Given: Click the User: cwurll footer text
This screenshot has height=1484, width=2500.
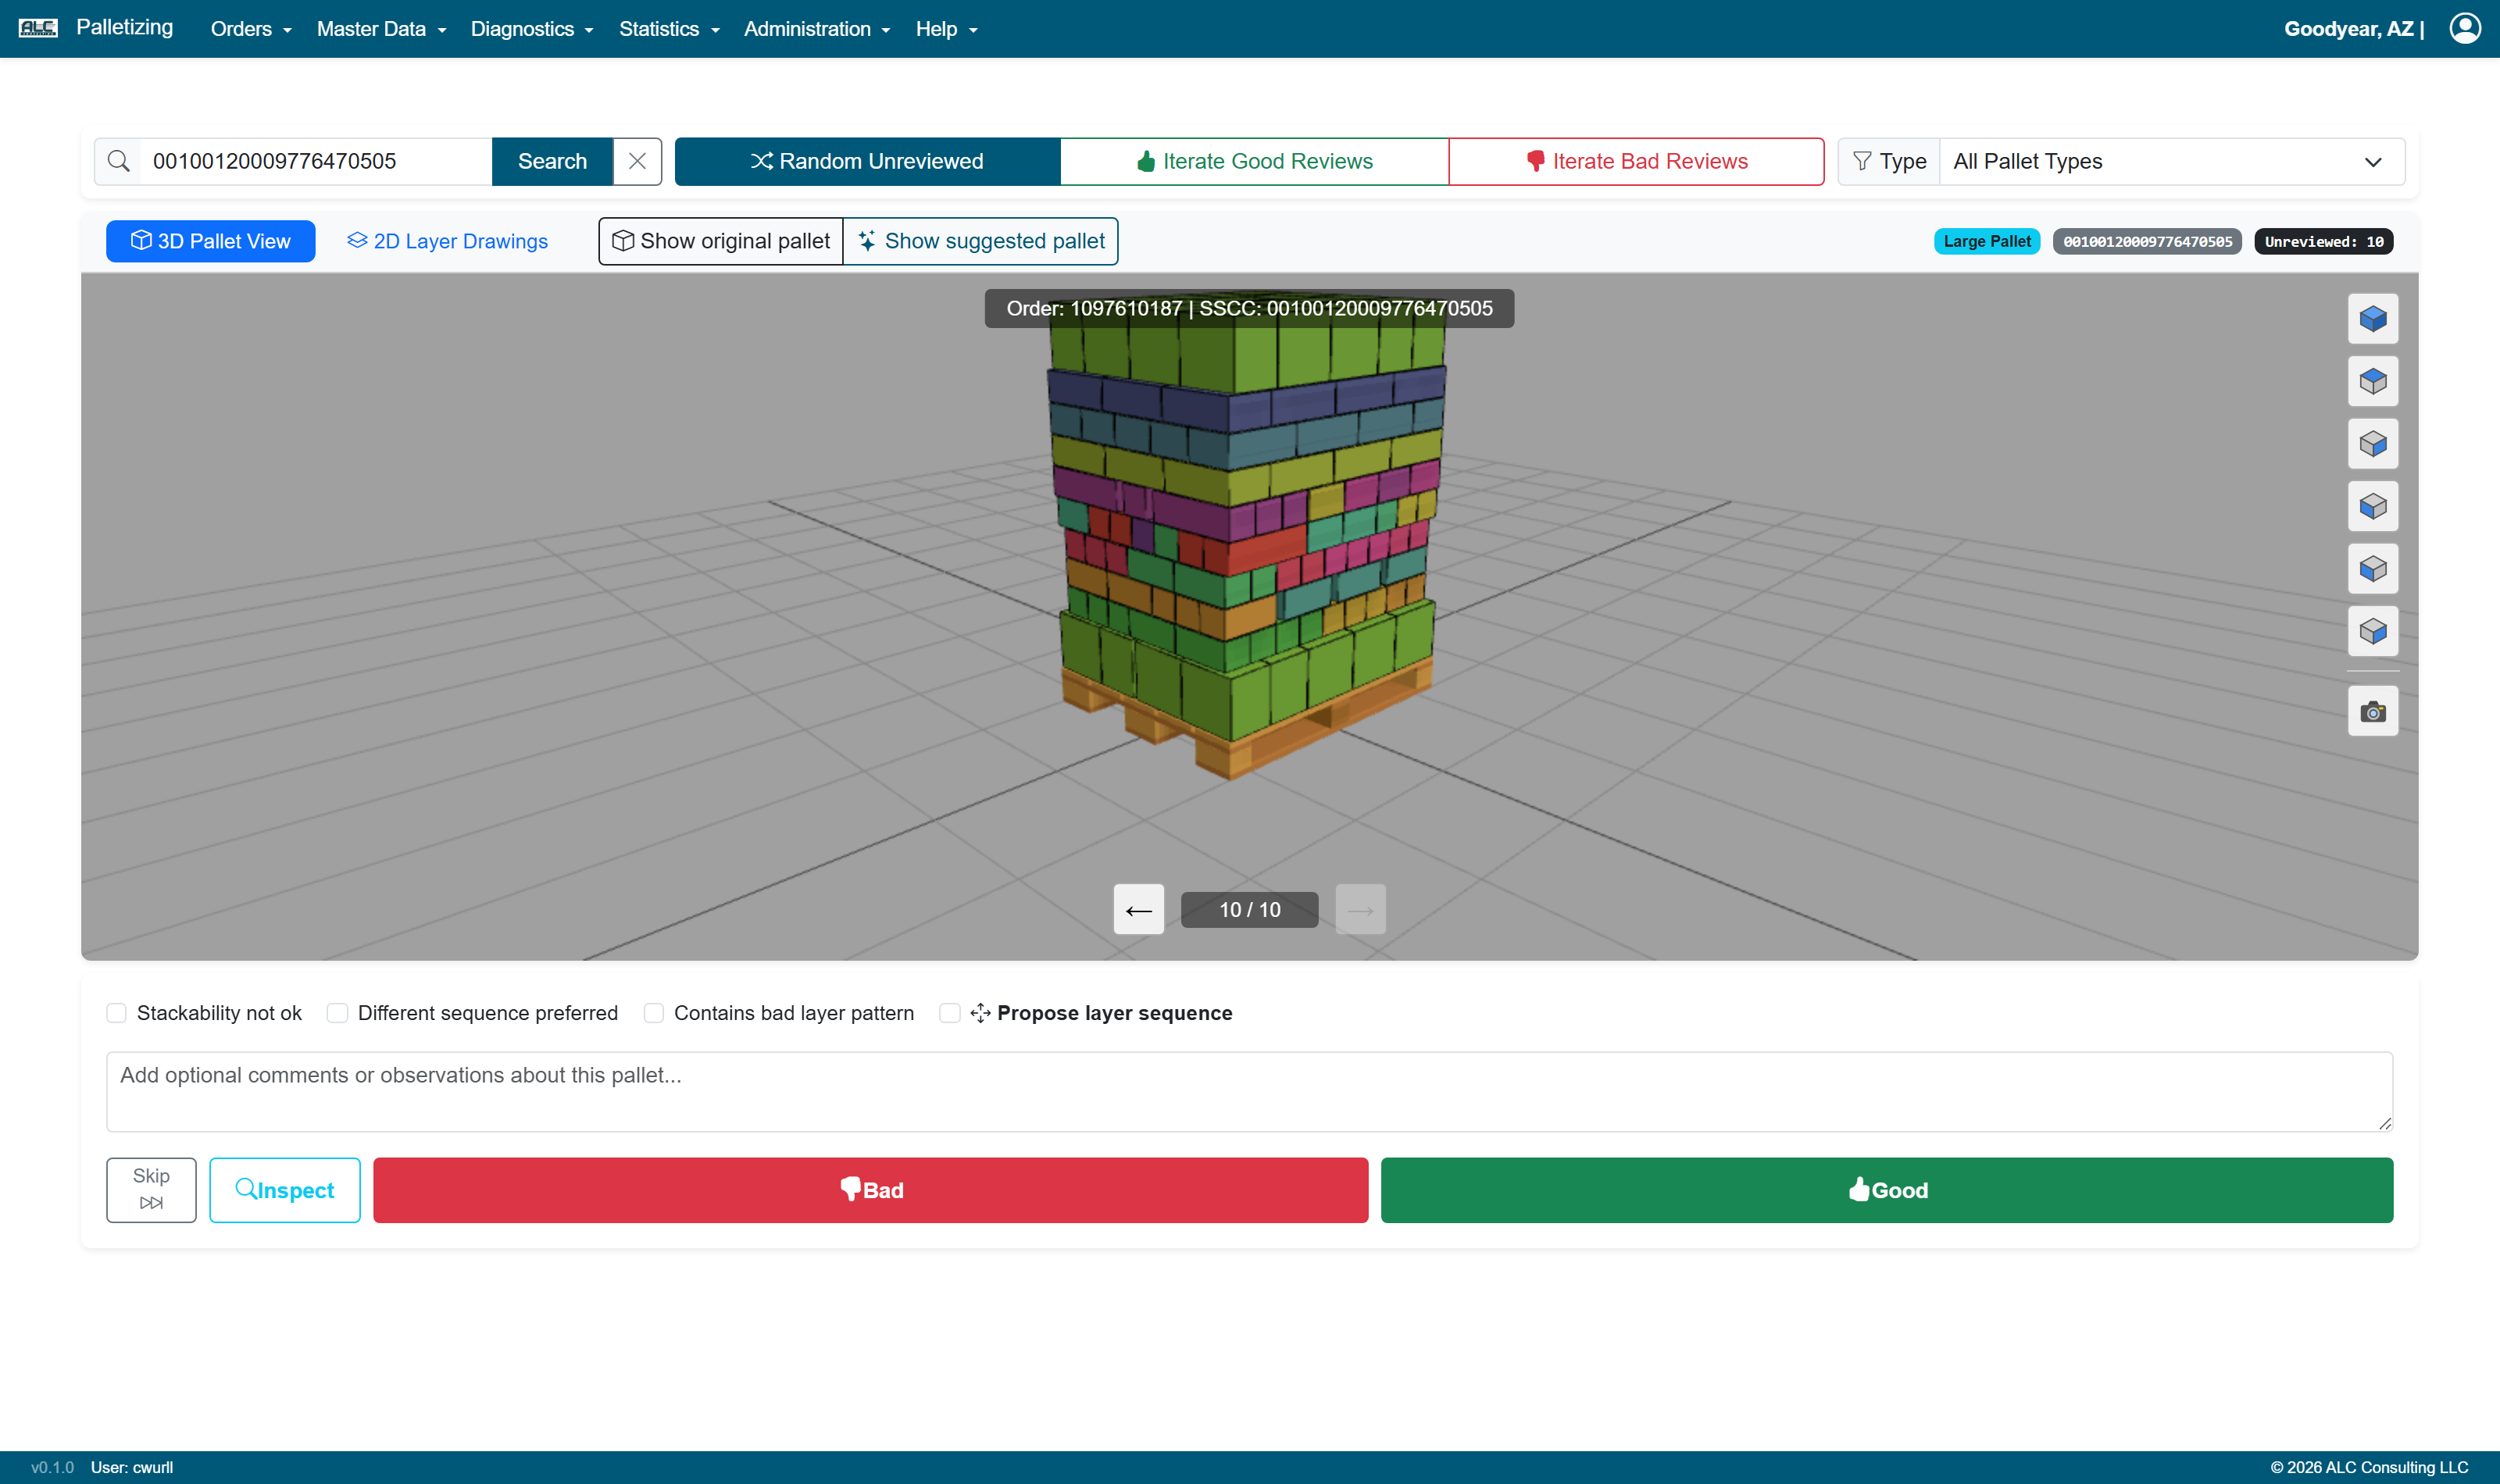Looking at the screenshot, I should tap(132, 1467).
